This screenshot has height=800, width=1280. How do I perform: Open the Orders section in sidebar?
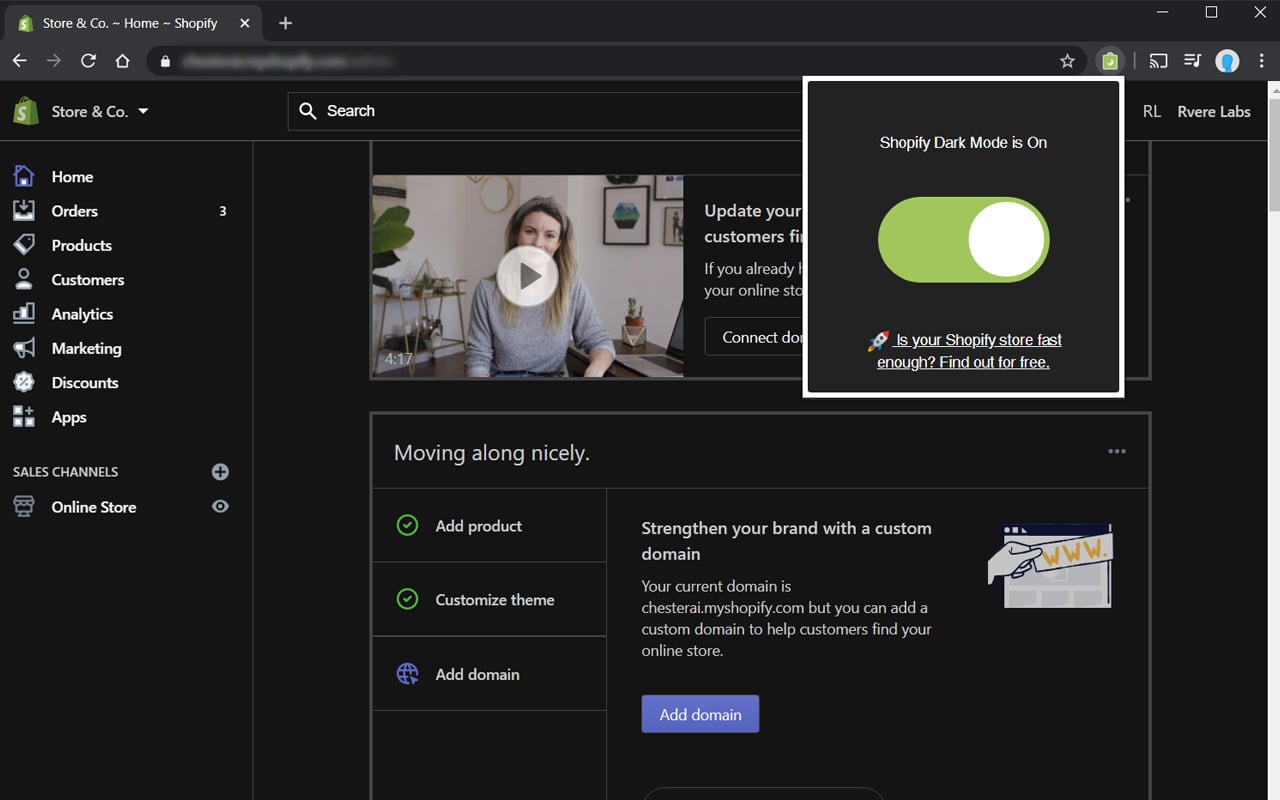[73, 210]
